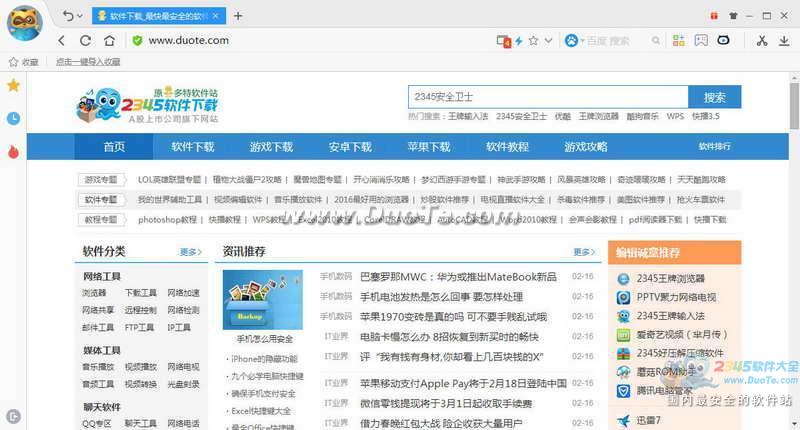The image size is (800, 430).
Task: Open favorites star in left sidebar
Action: click(x=13, y=85)
